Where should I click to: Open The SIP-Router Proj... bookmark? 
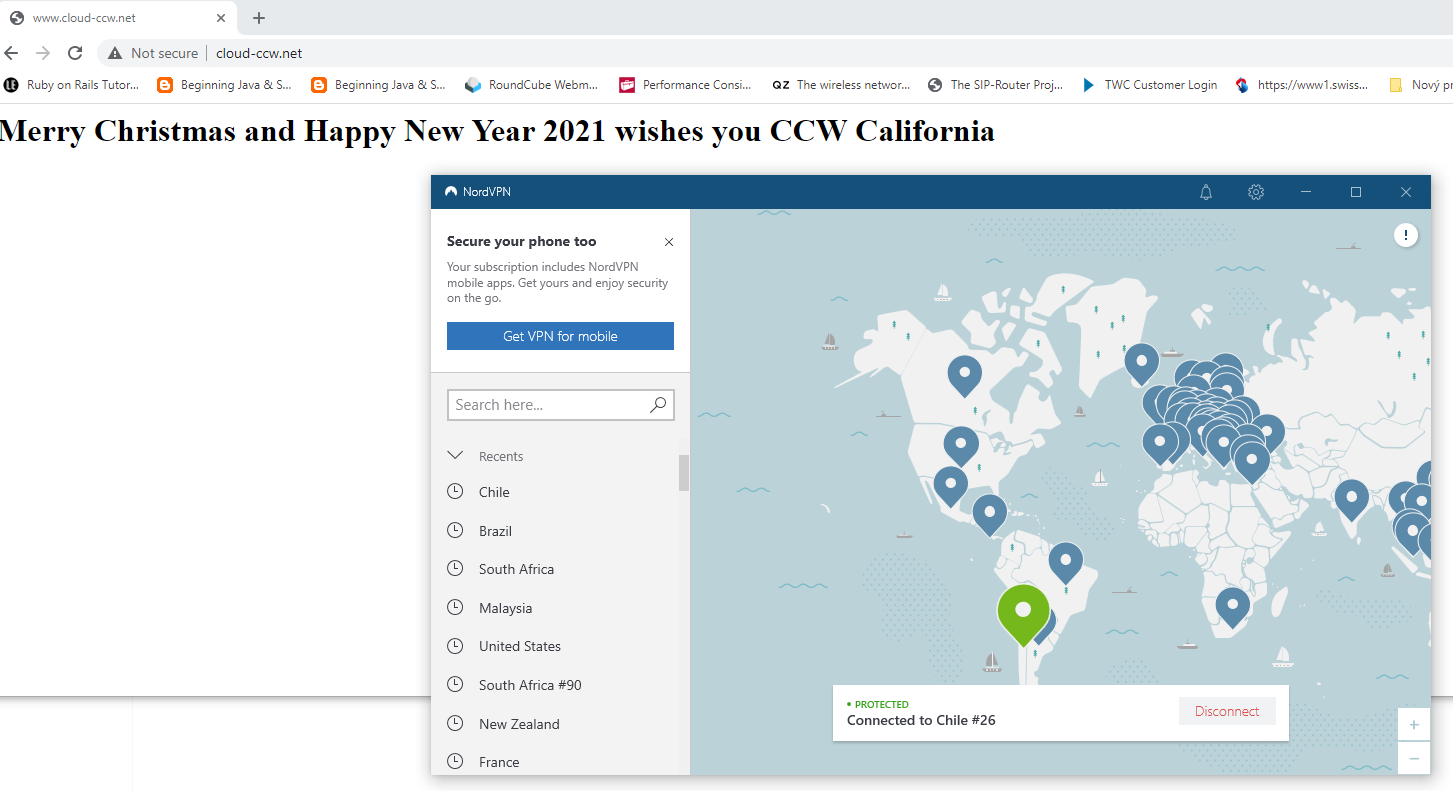click(995, 85)
